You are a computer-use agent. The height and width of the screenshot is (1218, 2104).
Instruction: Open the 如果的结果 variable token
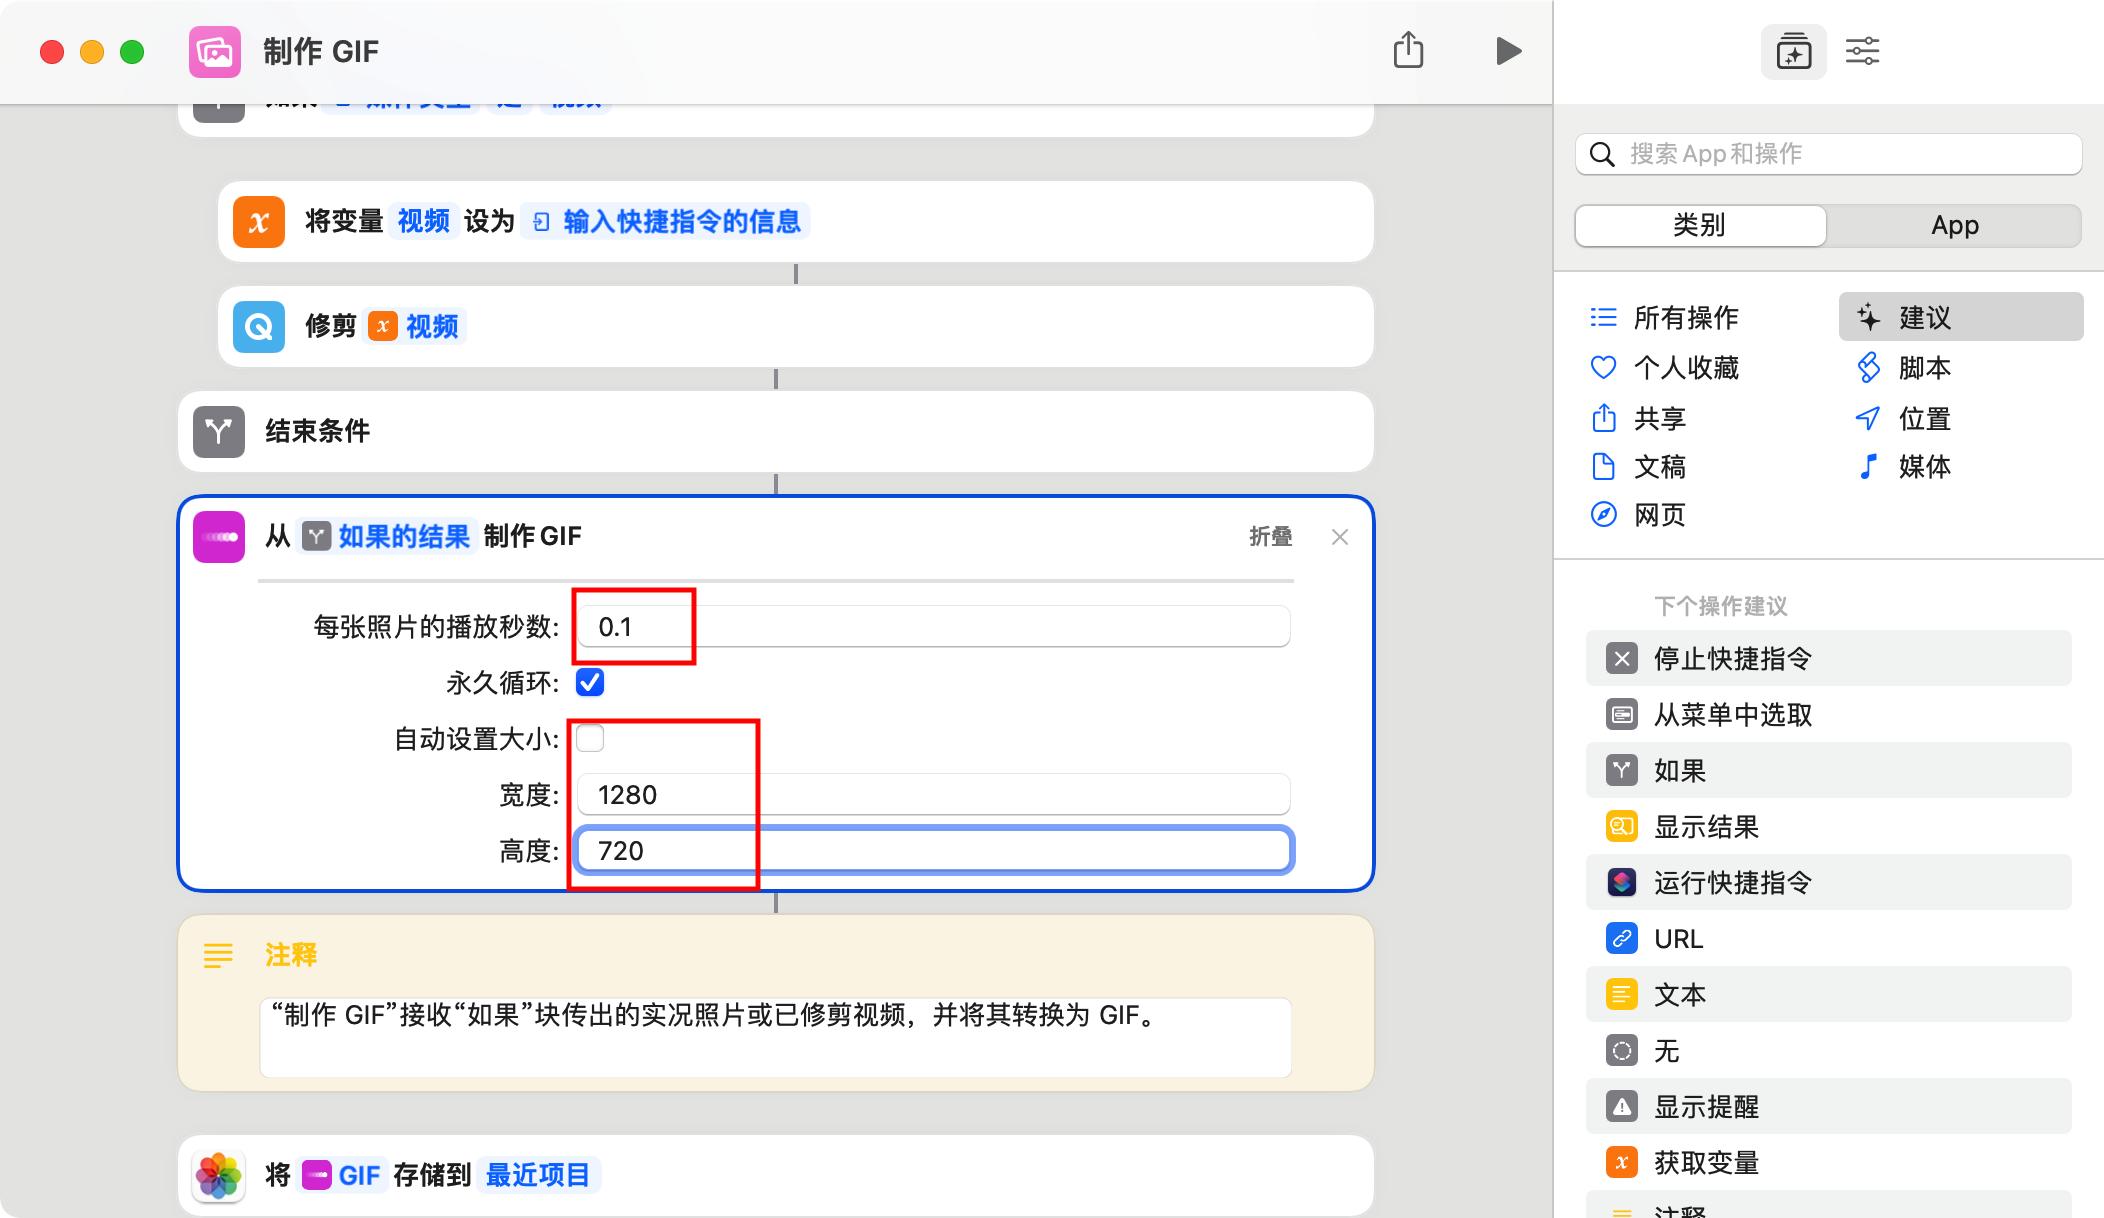[404, 536]
